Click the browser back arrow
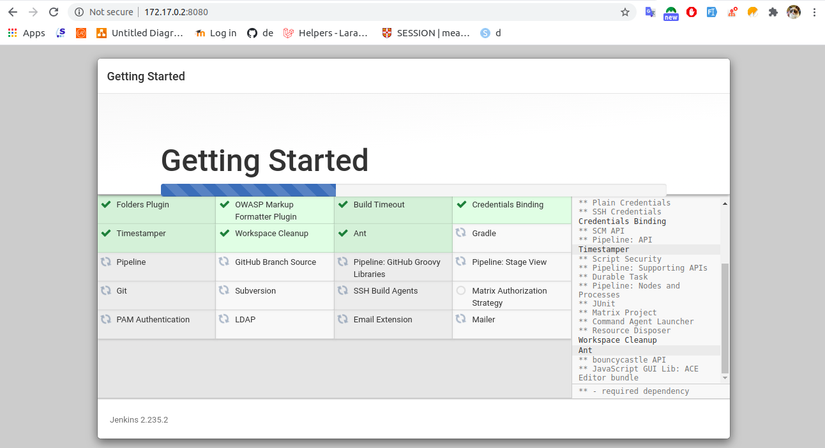Image resolution: width=825 pixels, height=448 pixels. [13, 12]
